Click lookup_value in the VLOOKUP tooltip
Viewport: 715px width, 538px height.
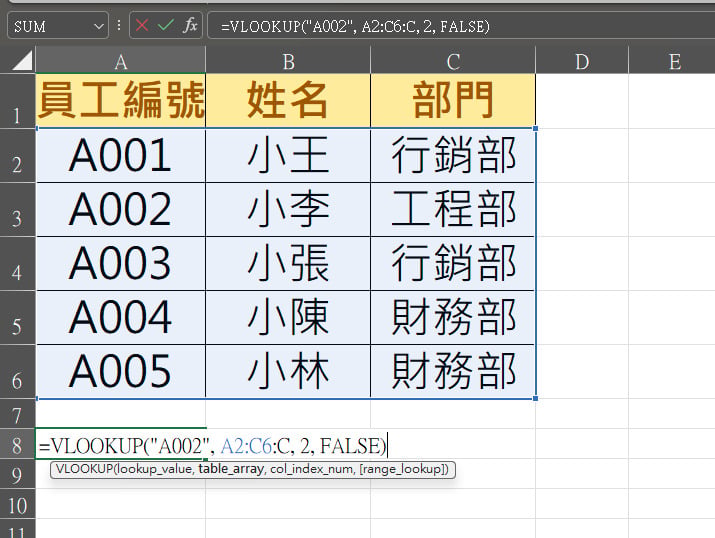pyautogui.click(x=155, y=469)
